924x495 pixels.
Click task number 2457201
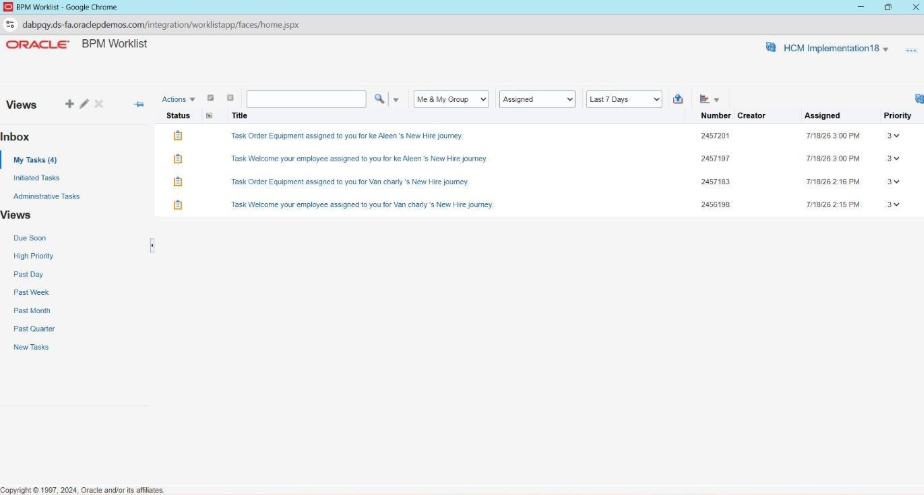[715, 136]
